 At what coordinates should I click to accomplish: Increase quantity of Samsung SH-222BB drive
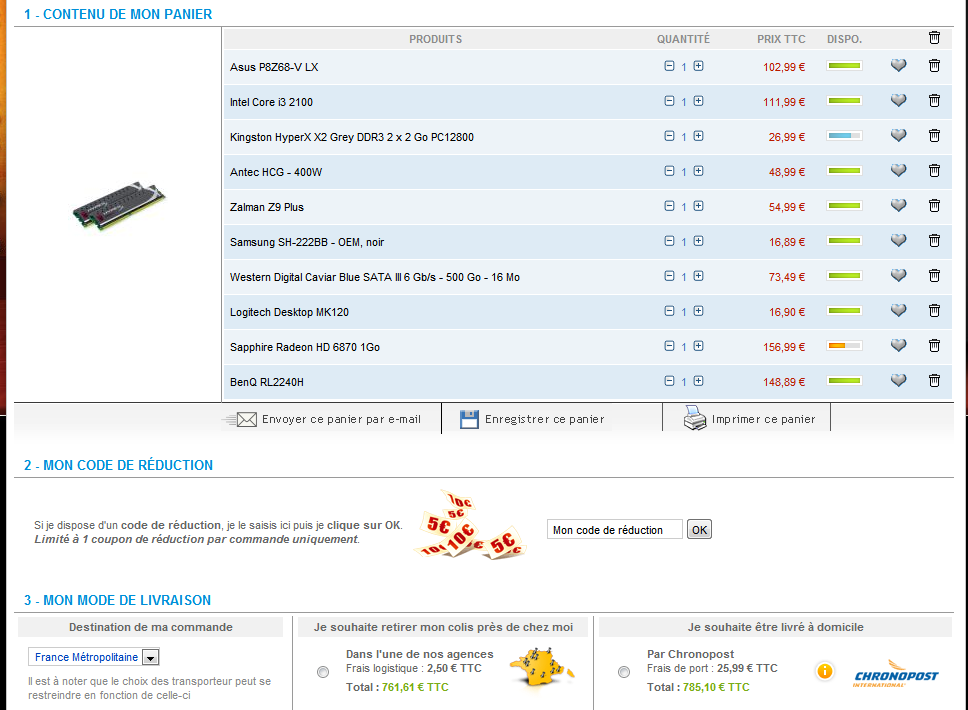point(698,241)
